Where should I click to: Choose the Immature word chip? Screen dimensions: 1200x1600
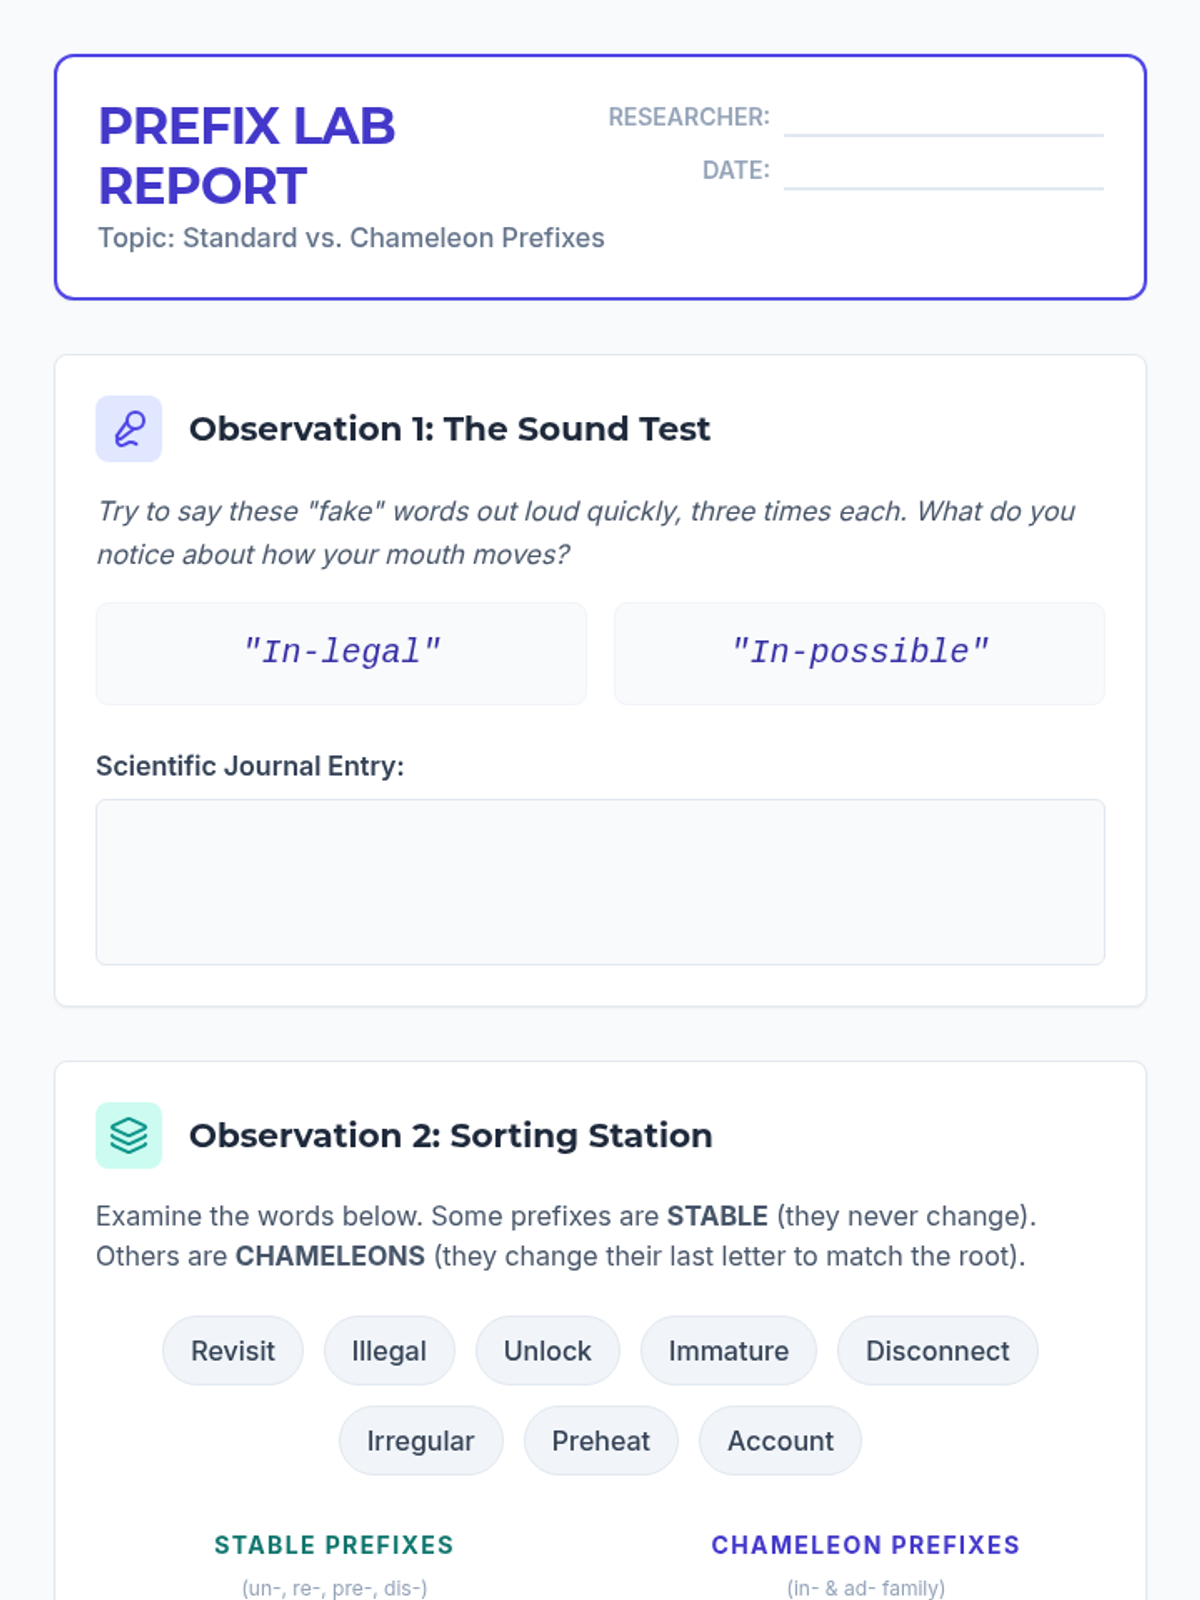click(728, 1351)
